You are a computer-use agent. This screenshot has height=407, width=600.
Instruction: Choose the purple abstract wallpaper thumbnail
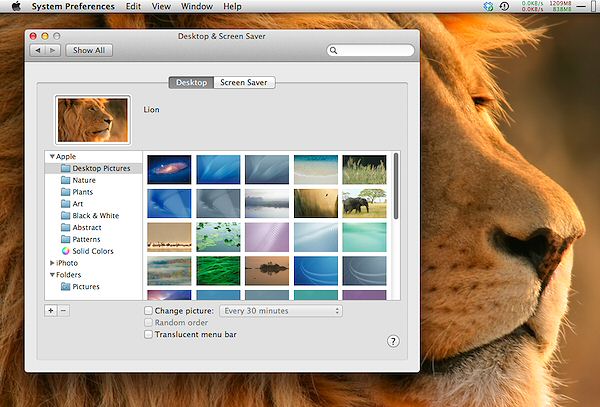point(267,237)
